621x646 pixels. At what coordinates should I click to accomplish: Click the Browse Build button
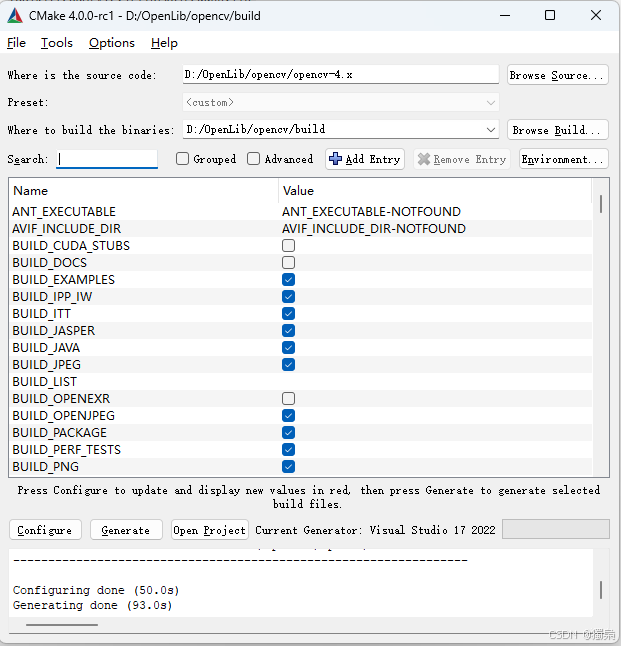[x=558, y=130]
